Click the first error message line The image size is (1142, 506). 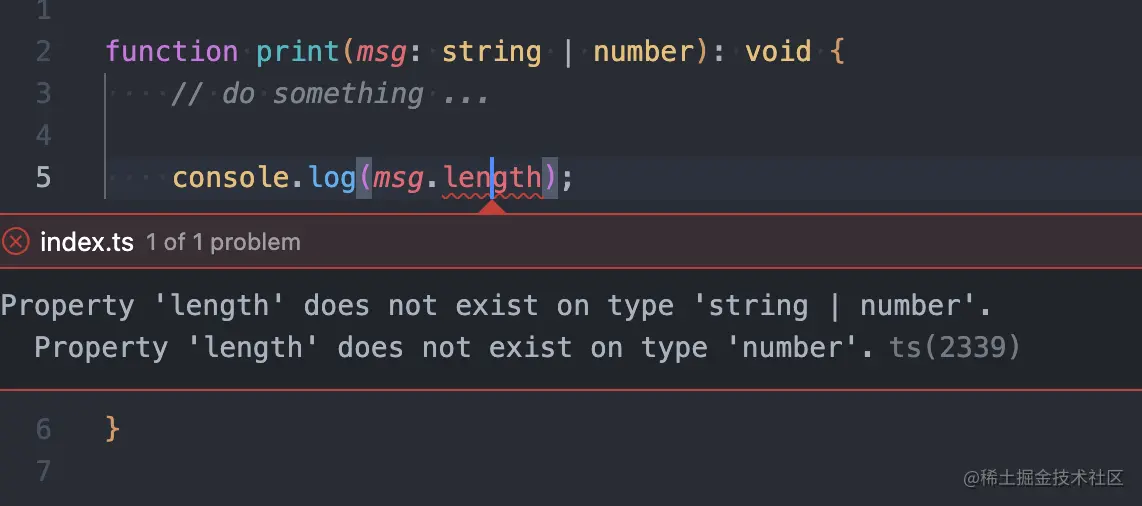coord(497,306)
